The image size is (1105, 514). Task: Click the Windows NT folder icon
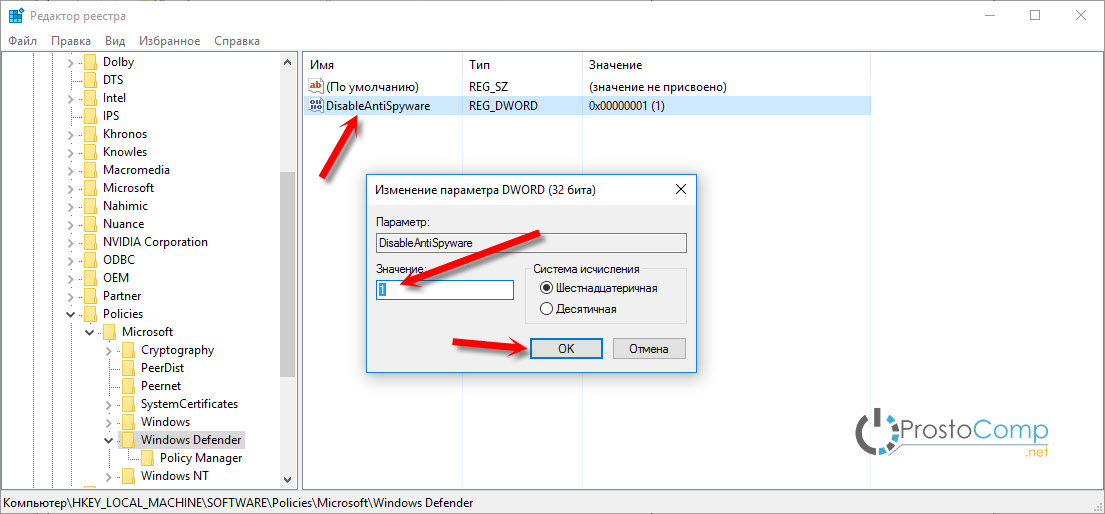[128, 476]
